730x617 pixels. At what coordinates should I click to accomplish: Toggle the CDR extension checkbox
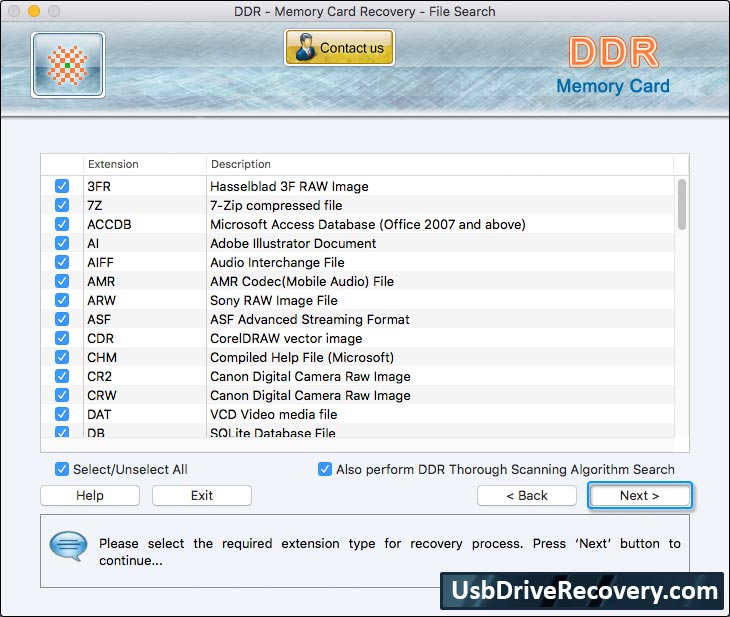pos(62,338)
